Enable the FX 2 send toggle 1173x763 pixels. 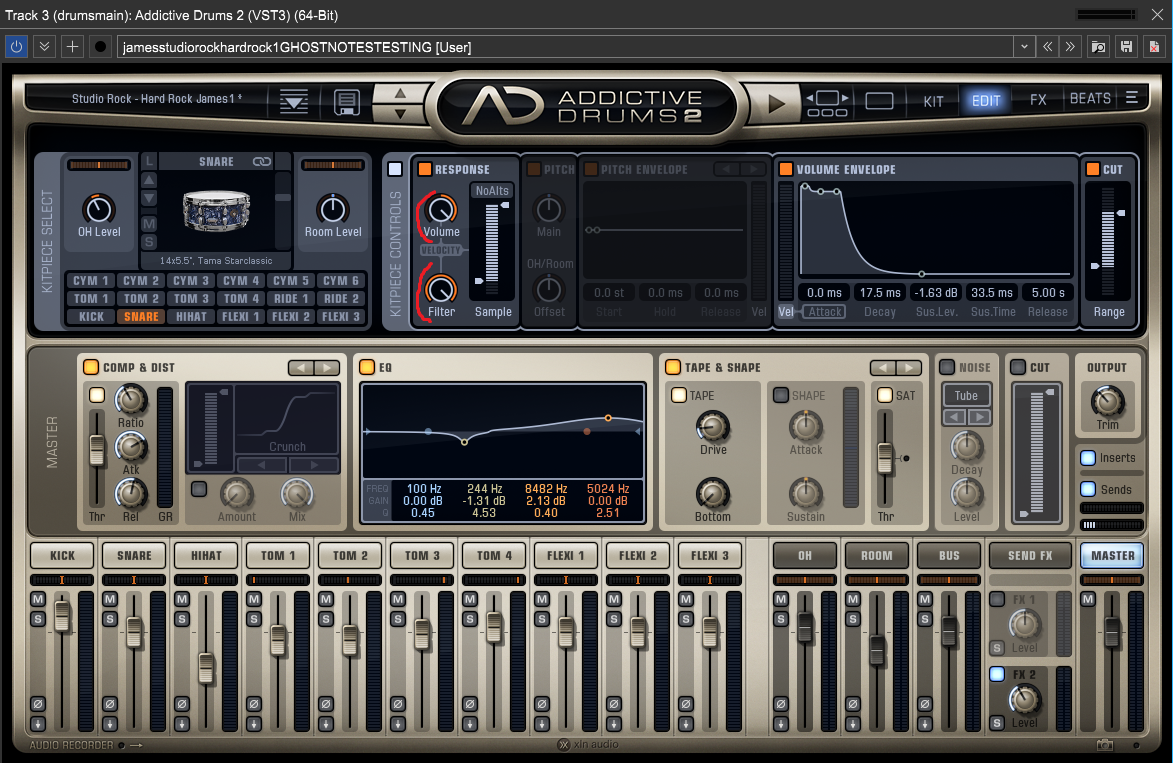click(996, 674)
